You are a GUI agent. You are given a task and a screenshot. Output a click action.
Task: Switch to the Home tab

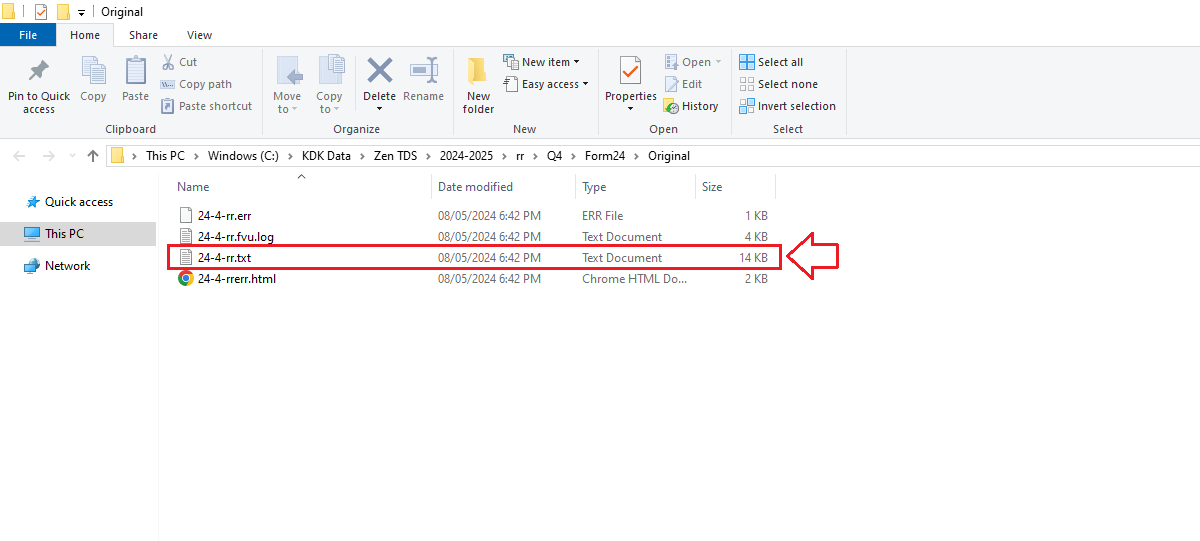pos(85,35)
